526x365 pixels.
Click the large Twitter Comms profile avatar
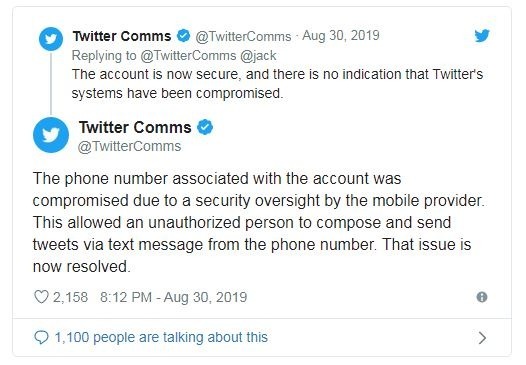[x=51, y=135]
